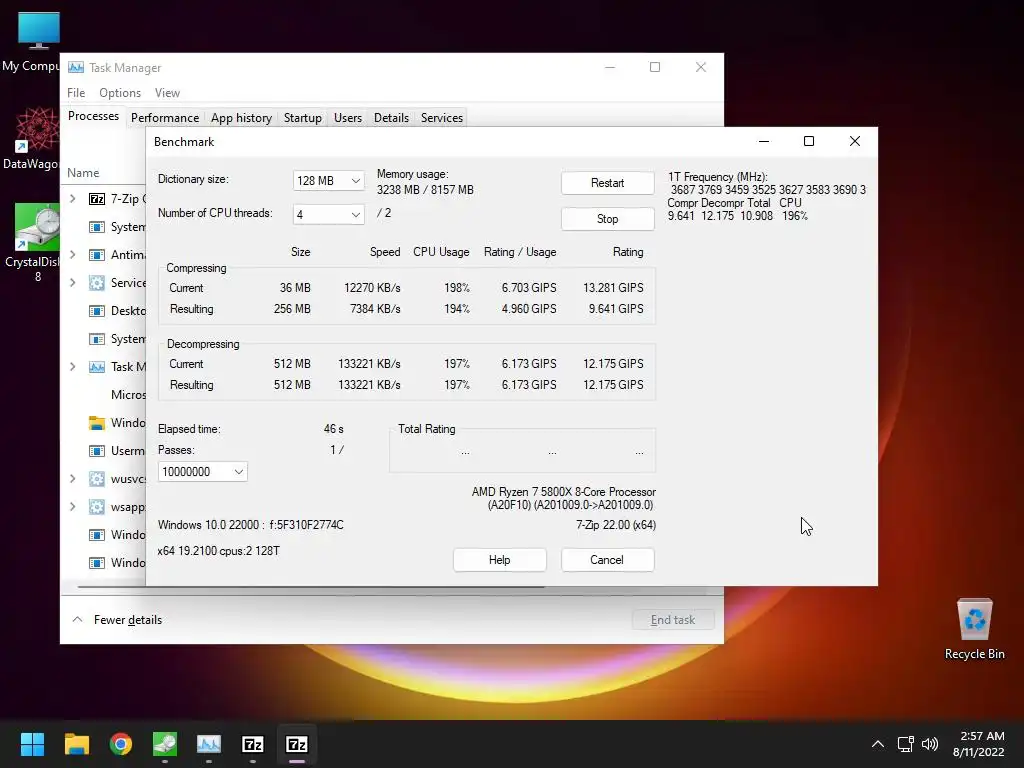Expand the wsapp process row
Image resolution: width=1024 pixels, height=768 pixels.
(72, 507)
